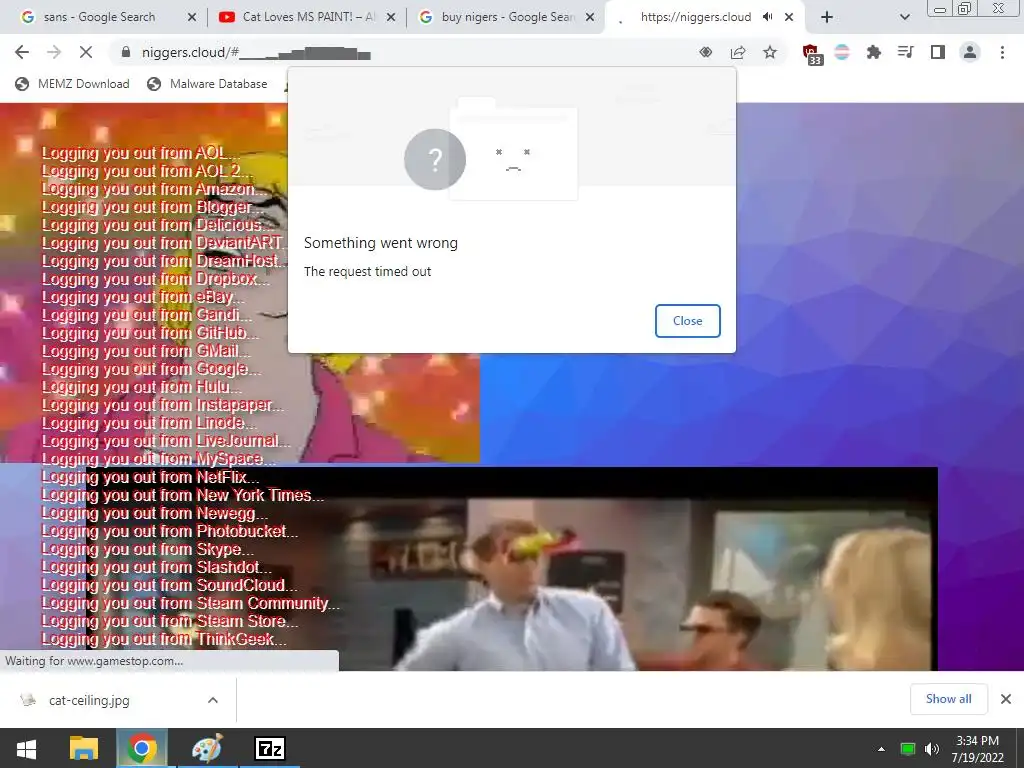Open the Malware Database bookmark
This screenshot has width=1024, height=768.
(207, 84)
